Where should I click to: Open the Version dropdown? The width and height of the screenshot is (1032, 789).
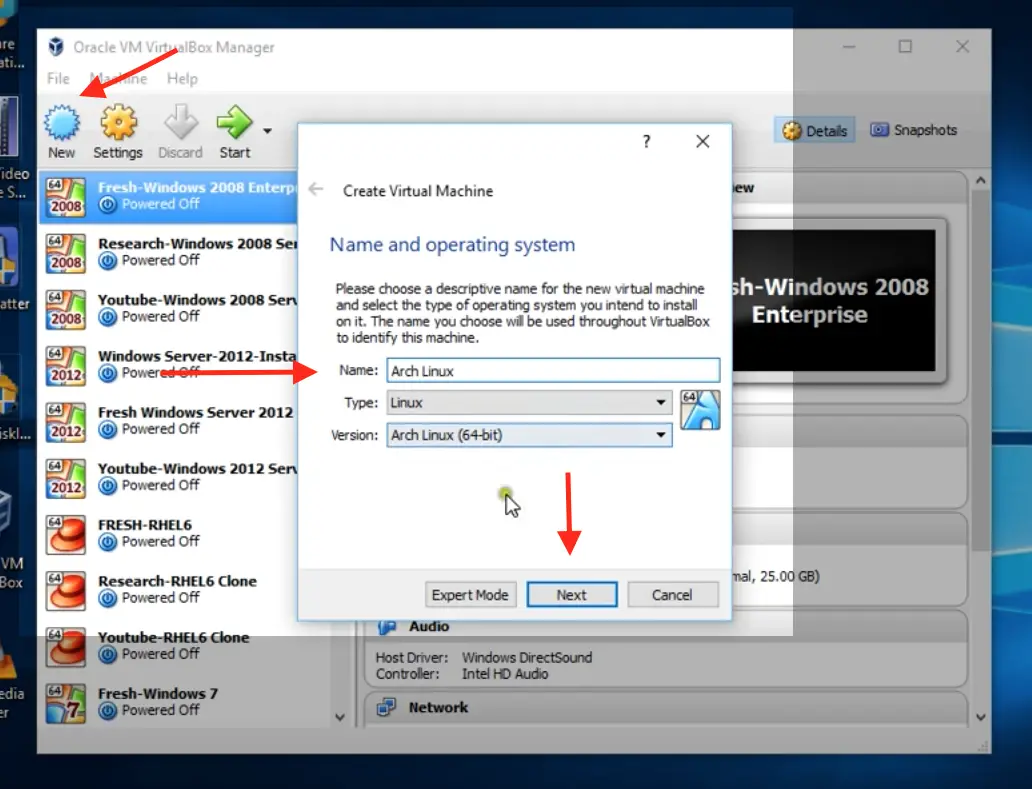click(659, 436)
